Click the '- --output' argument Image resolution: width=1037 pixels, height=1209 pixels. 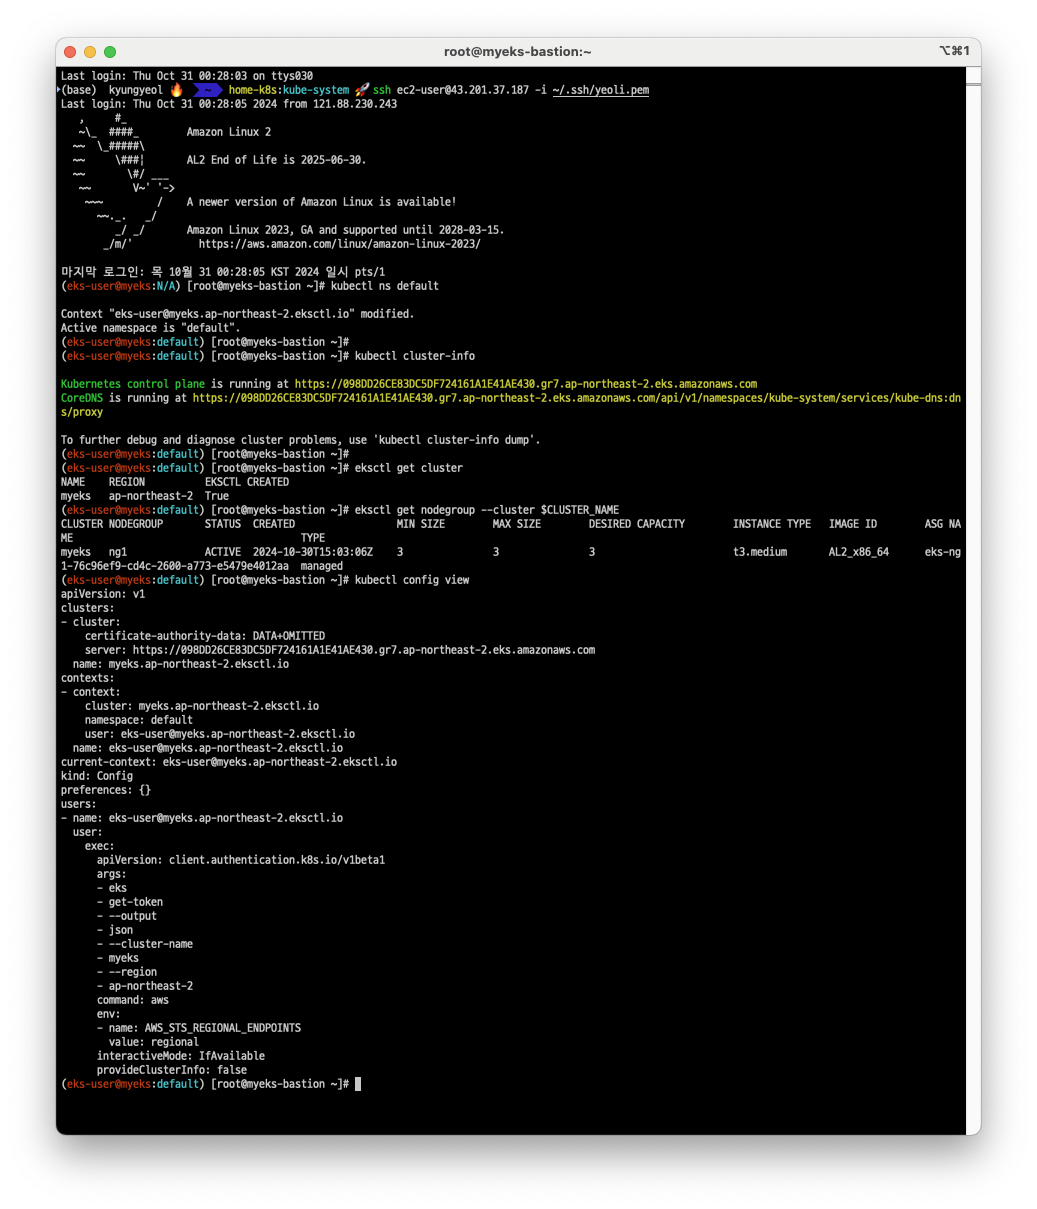[x=127, y=916]
